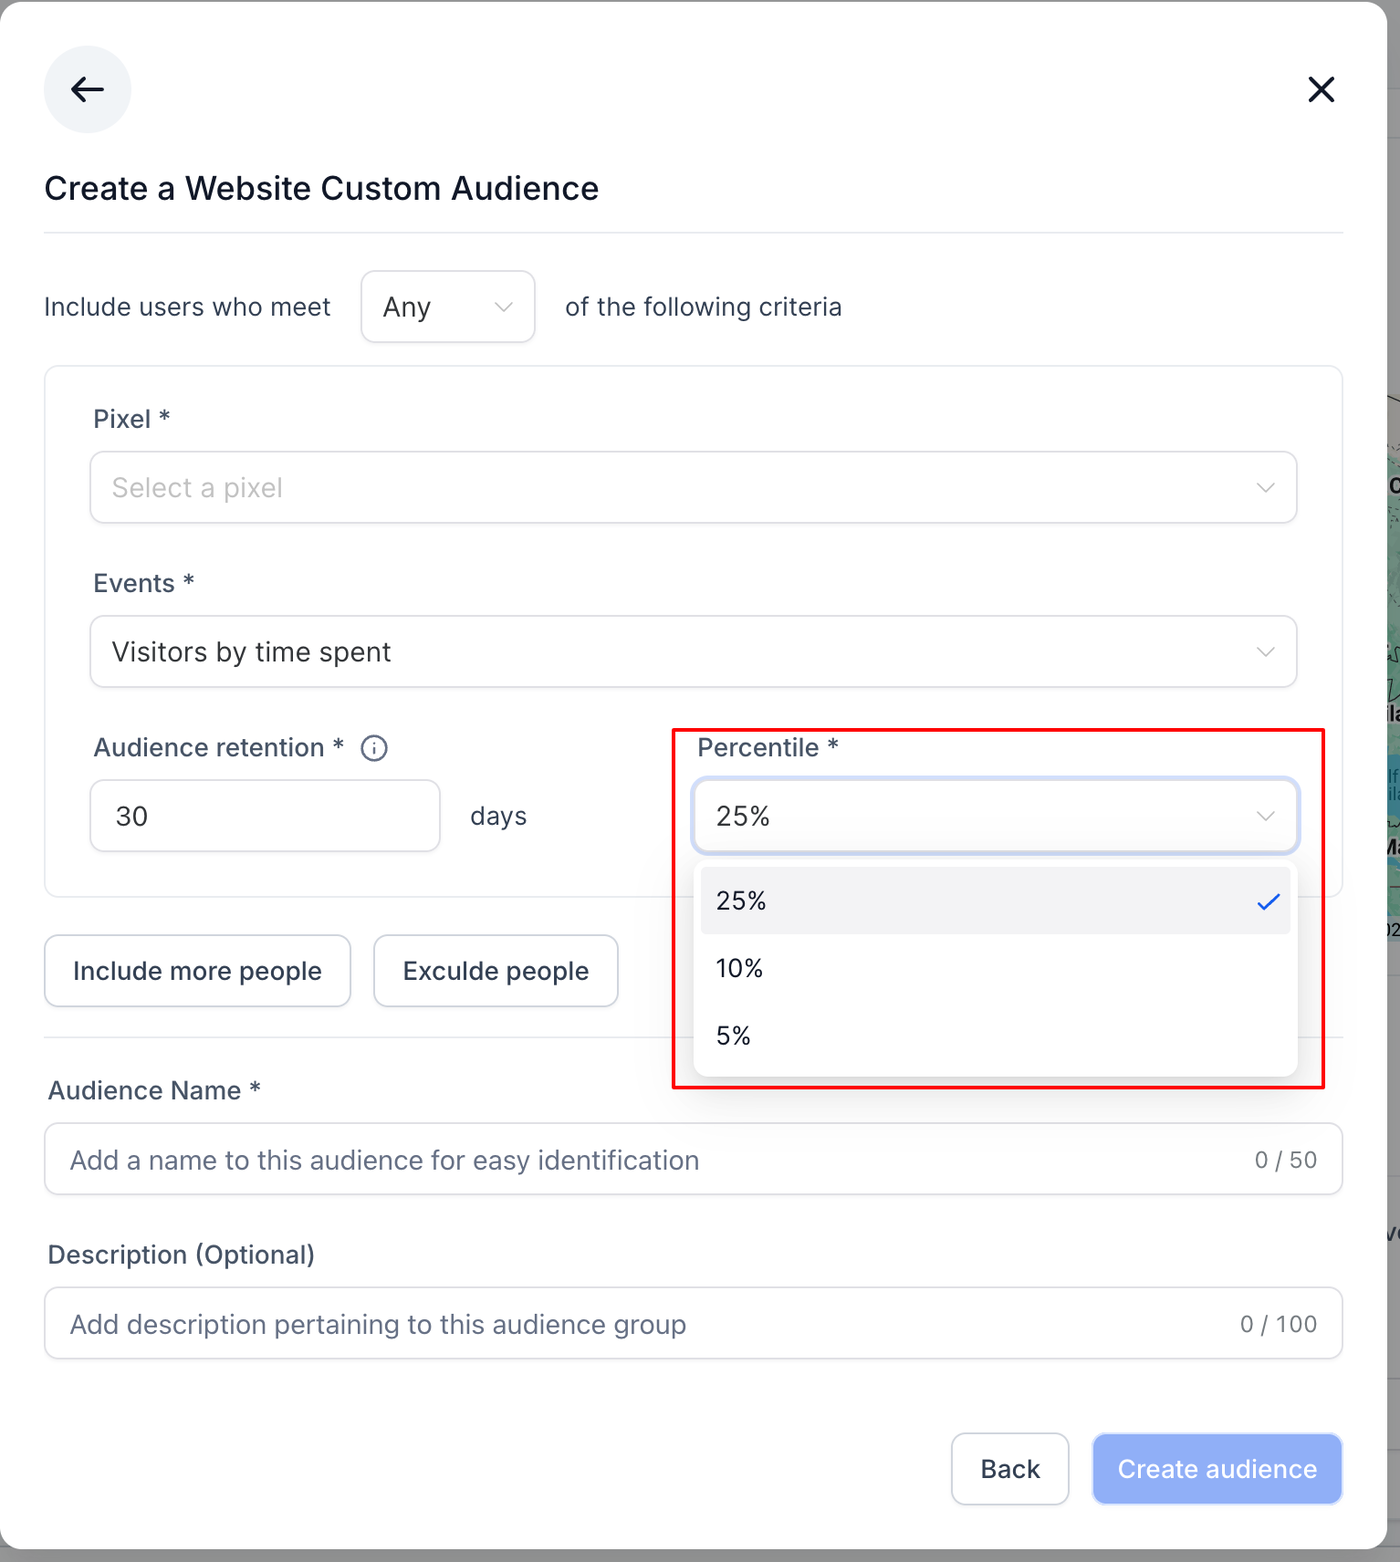Click the Audience retention info icon
The width and height of the screenshot is (1400, 1562).
pos(374,748)
